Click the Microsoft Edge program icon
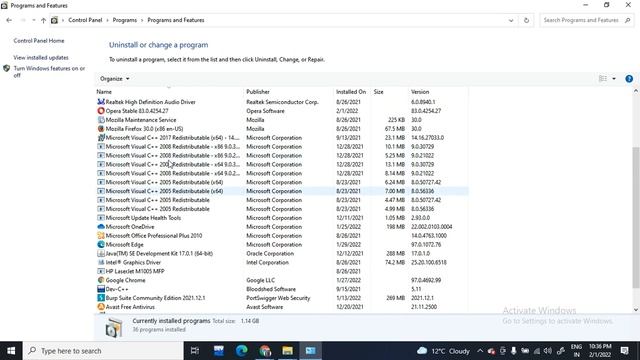Screen dimensions: 640x360 tap(101, 244)
